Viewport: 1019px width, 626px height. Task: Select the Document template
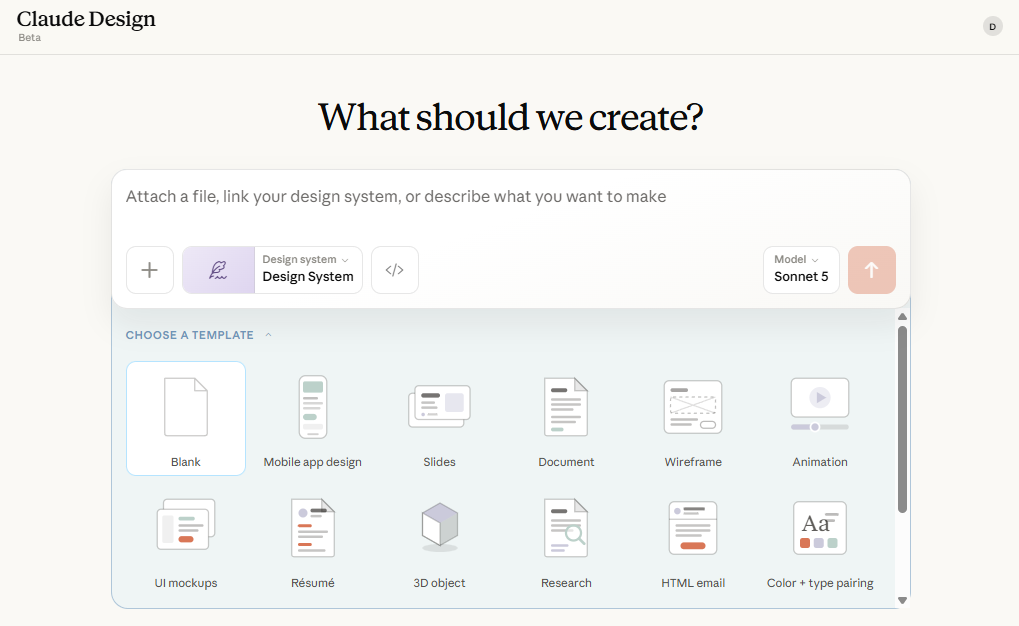pyautogui.click(x=566, y=419)
